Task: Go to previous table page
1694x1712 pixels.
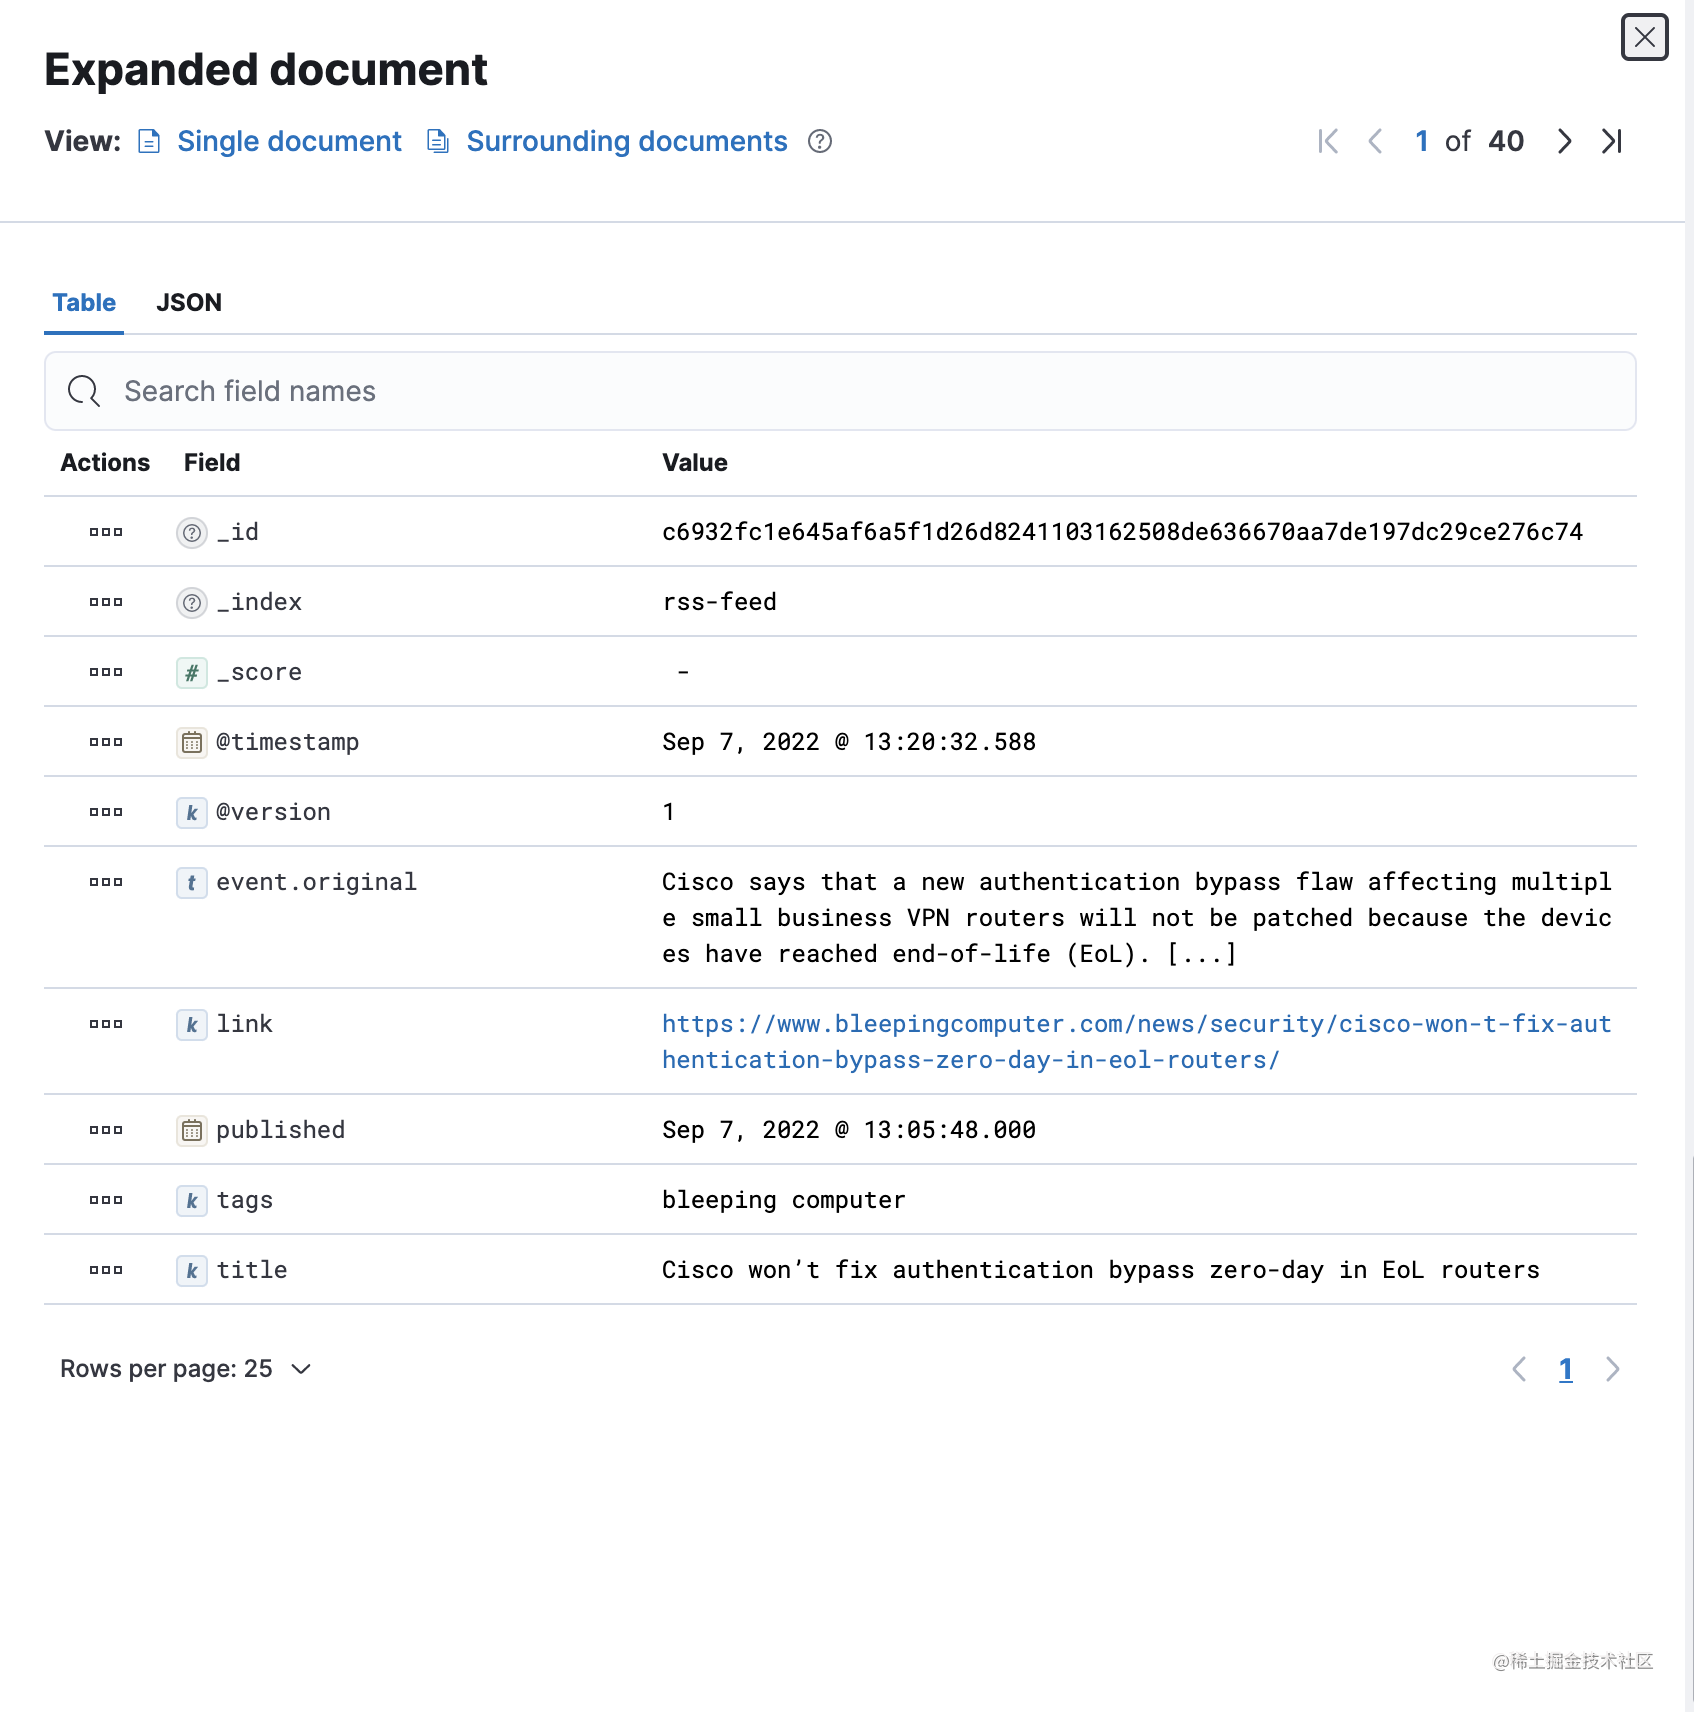Action: [1519, 1369]
